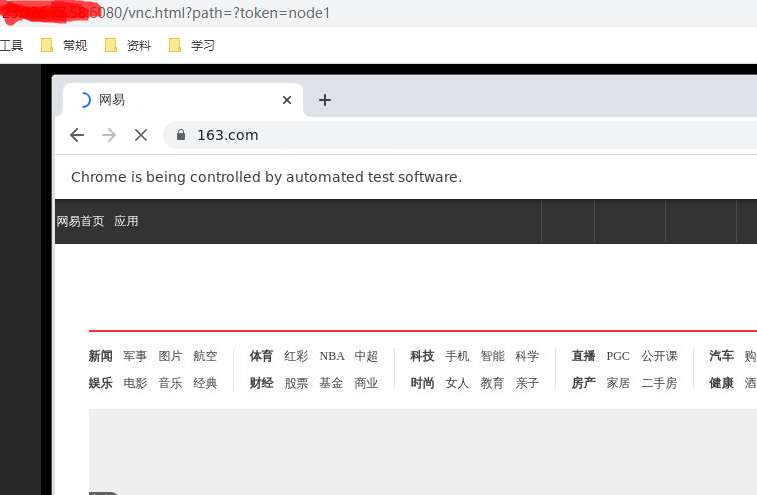
Task: Click the Chrome forward arrow
Action: point(109,135)
